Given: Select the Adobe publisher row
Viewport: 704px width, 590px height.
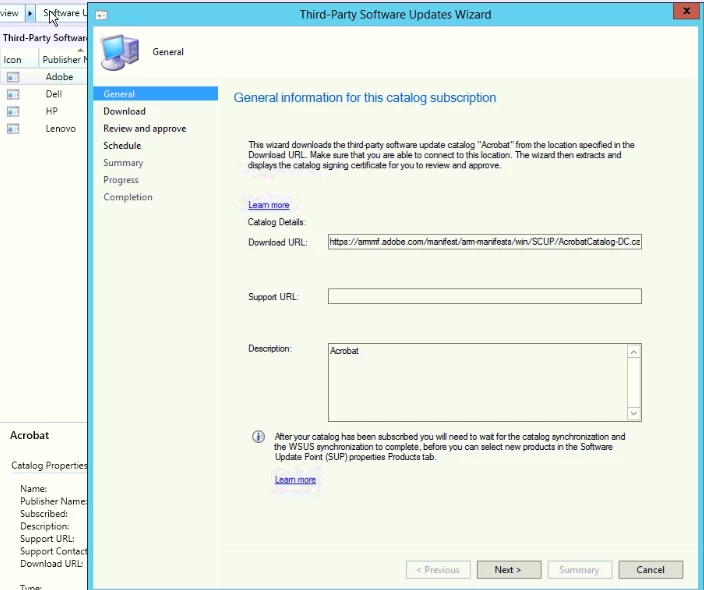Looking at the screenshot, I should (x=43, y=77).
